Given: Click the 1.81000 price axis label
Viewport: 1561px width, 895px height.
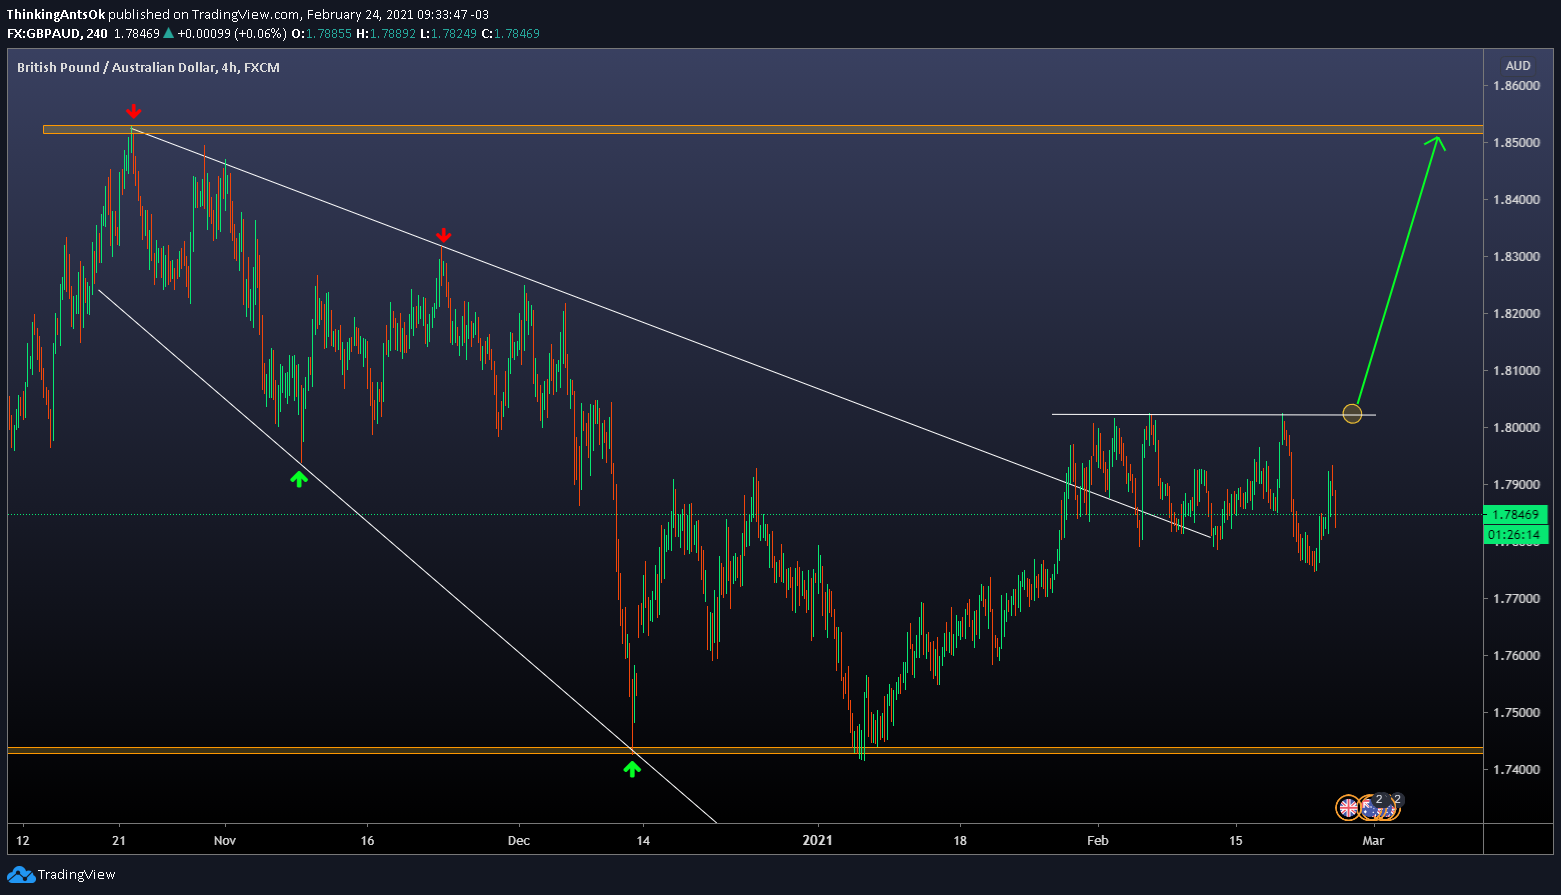Looking at the screenshot, I should click(1516, 371).
